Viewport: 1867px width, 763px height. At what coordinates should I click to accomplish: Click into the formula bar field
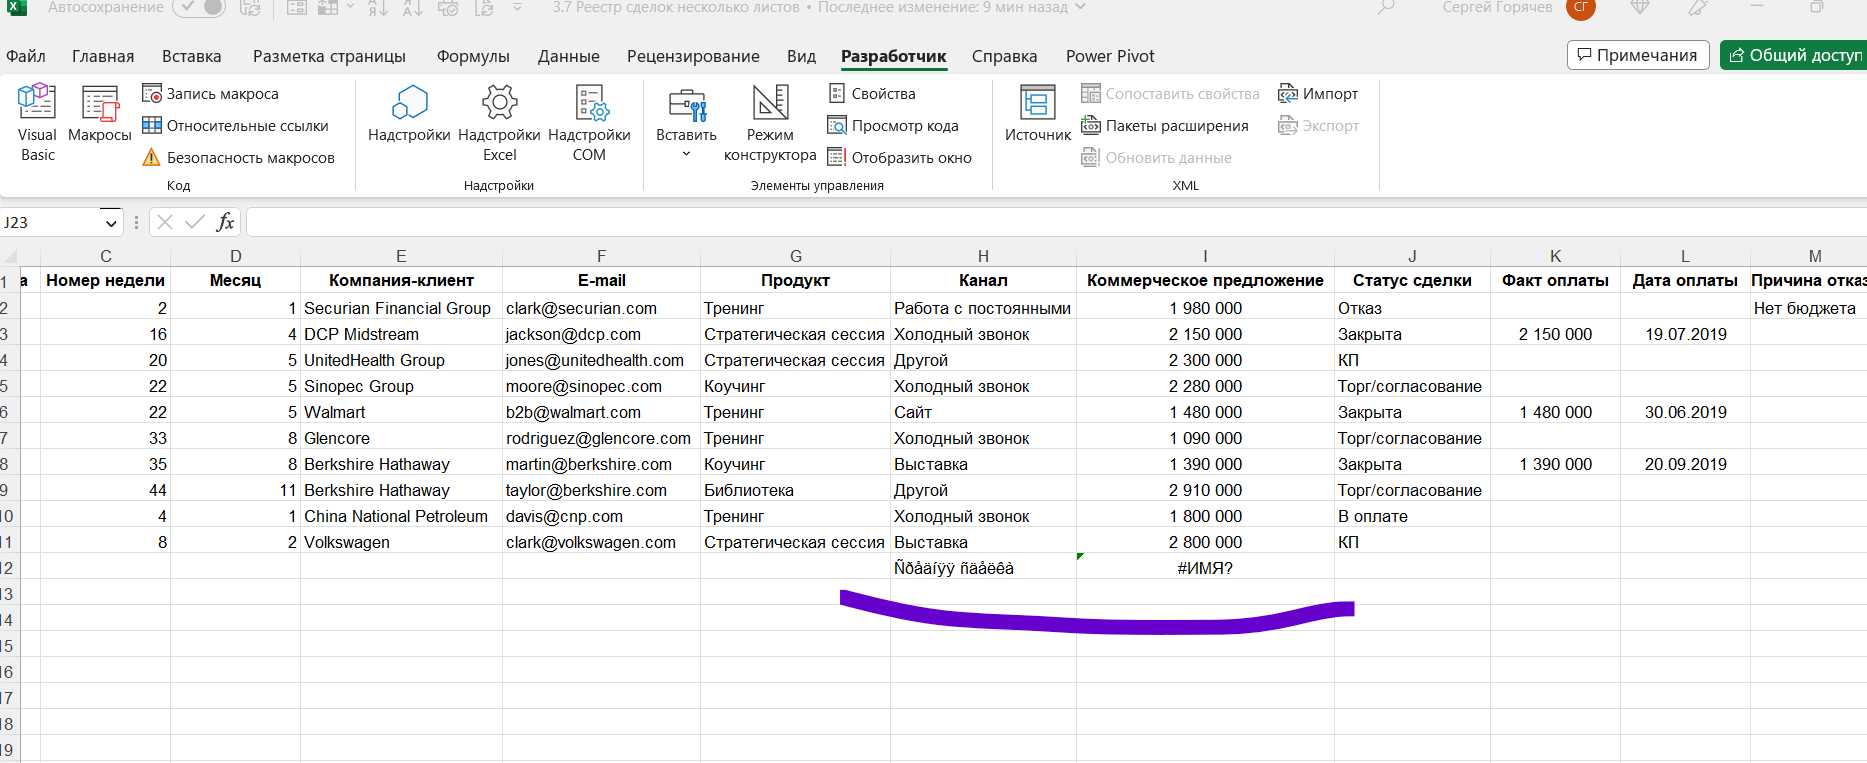pos(1056,222)
